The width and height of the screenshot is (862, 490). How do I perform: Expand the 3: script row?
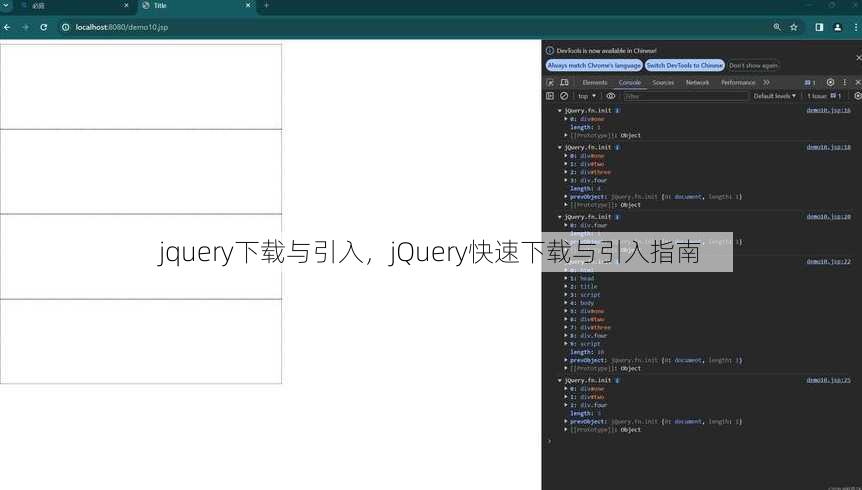pos(566,295)
